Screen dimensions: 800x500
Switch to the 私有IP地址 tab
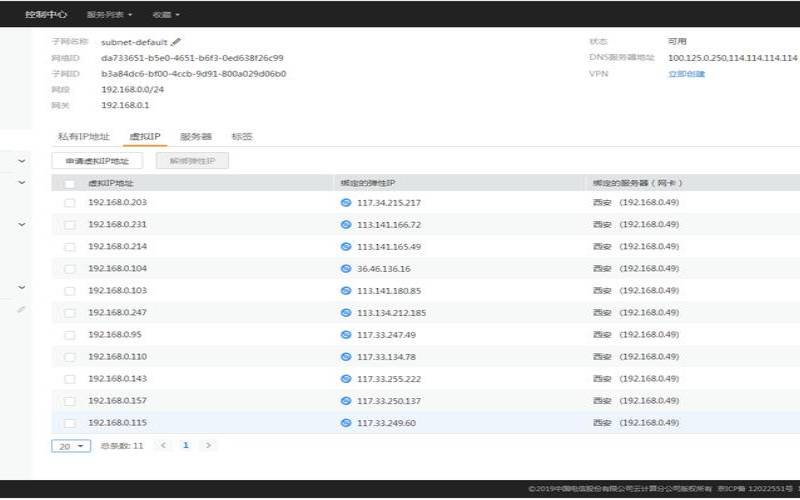coord(82,136)
